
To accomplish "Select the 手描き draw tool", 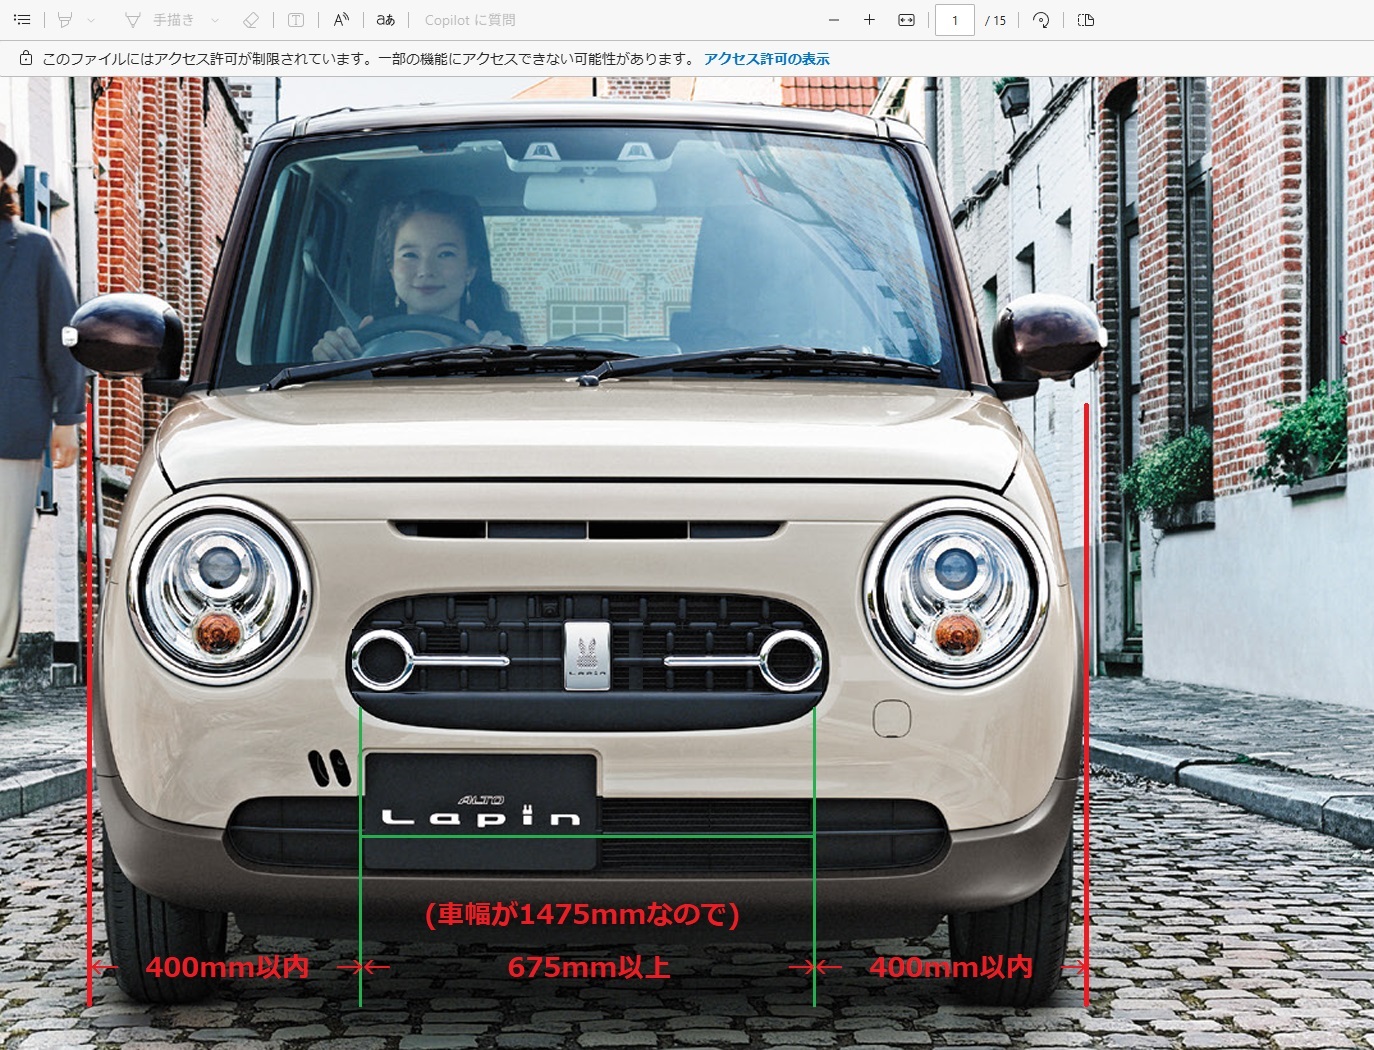I will [x=159, y=20].
